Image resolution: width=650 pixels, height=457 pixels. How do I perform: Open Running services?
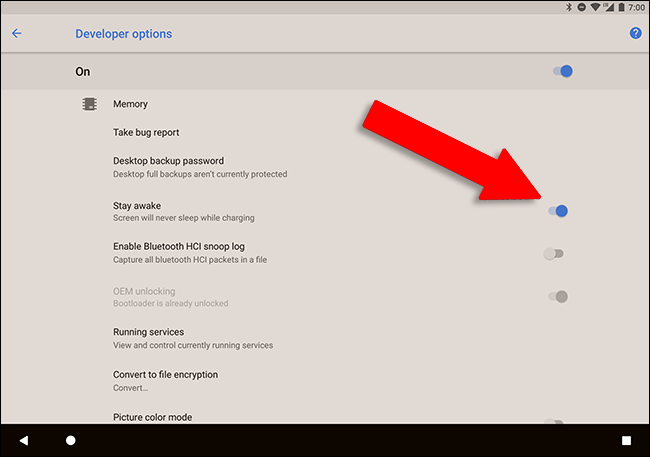pos(148,332)
